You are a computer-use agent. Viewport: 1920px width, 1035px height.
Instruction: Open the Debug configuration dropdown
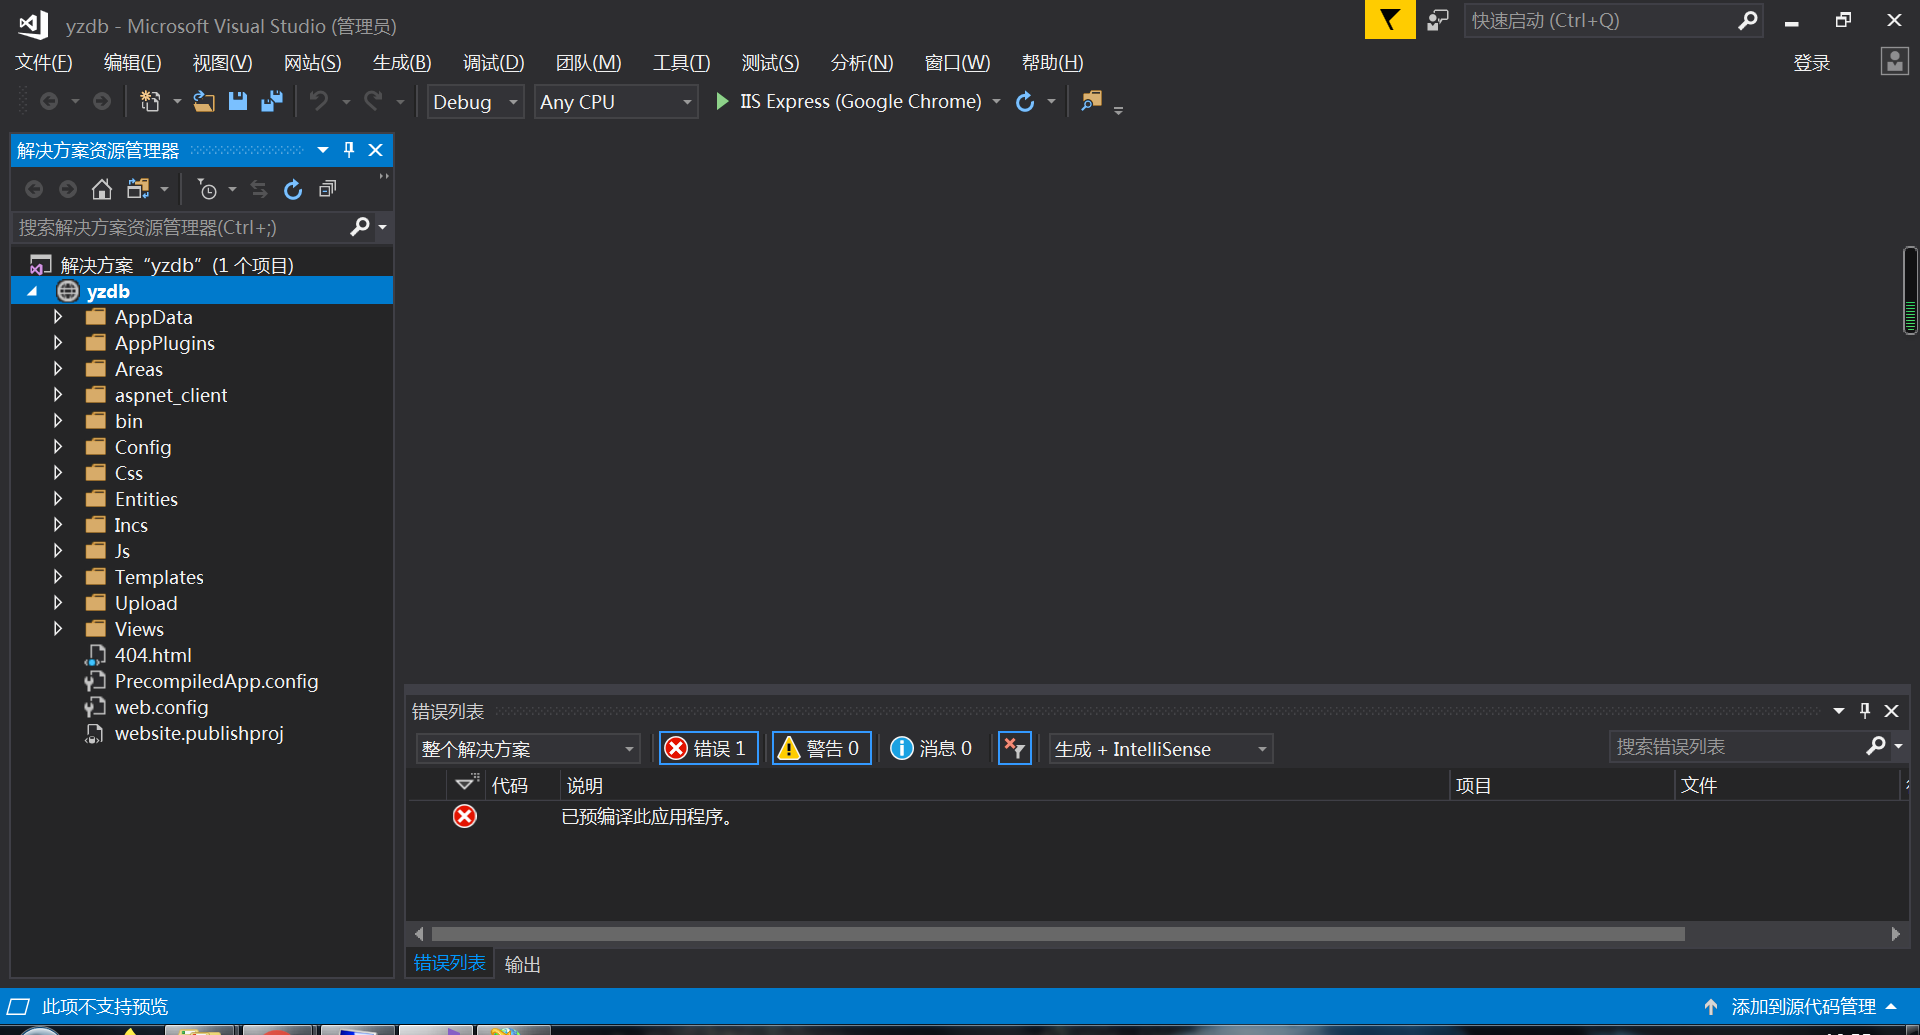[x=475, y=102]
